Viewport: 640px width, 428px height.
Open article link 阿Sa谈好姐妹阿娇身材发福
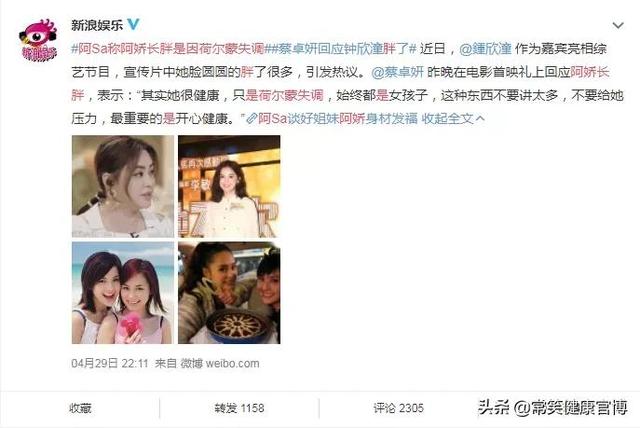pos(338,119)
